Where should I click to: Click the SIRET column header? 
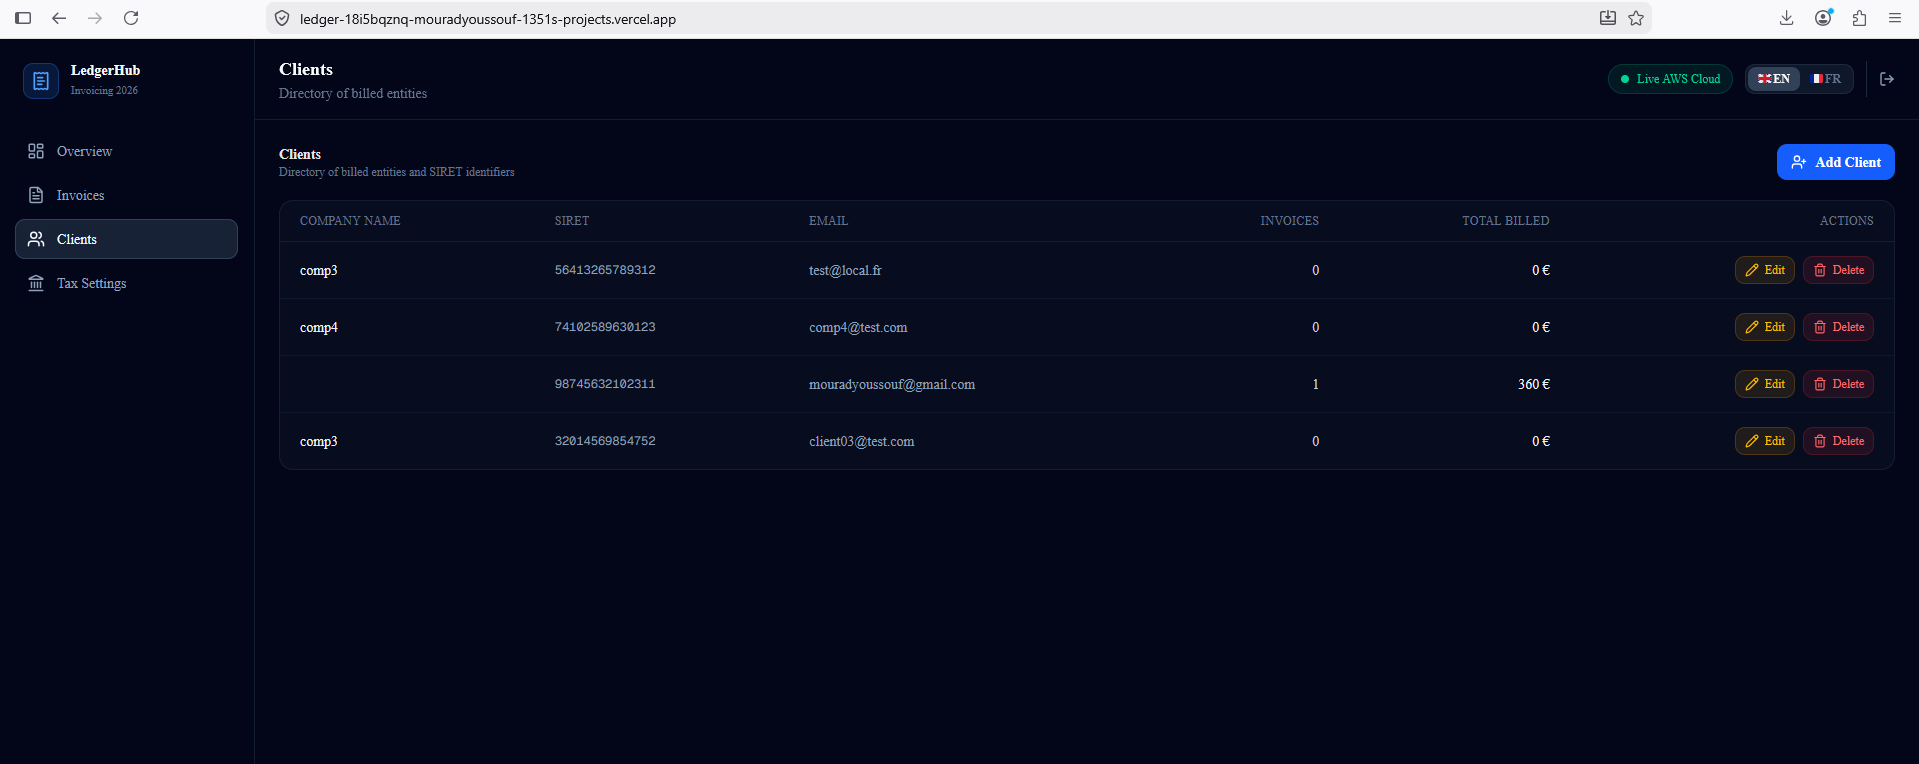pos(572,221)
